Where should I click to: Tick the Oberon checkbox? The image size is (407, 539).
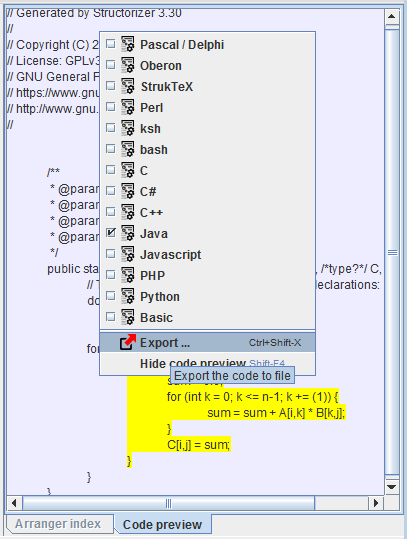pos(111,65)
